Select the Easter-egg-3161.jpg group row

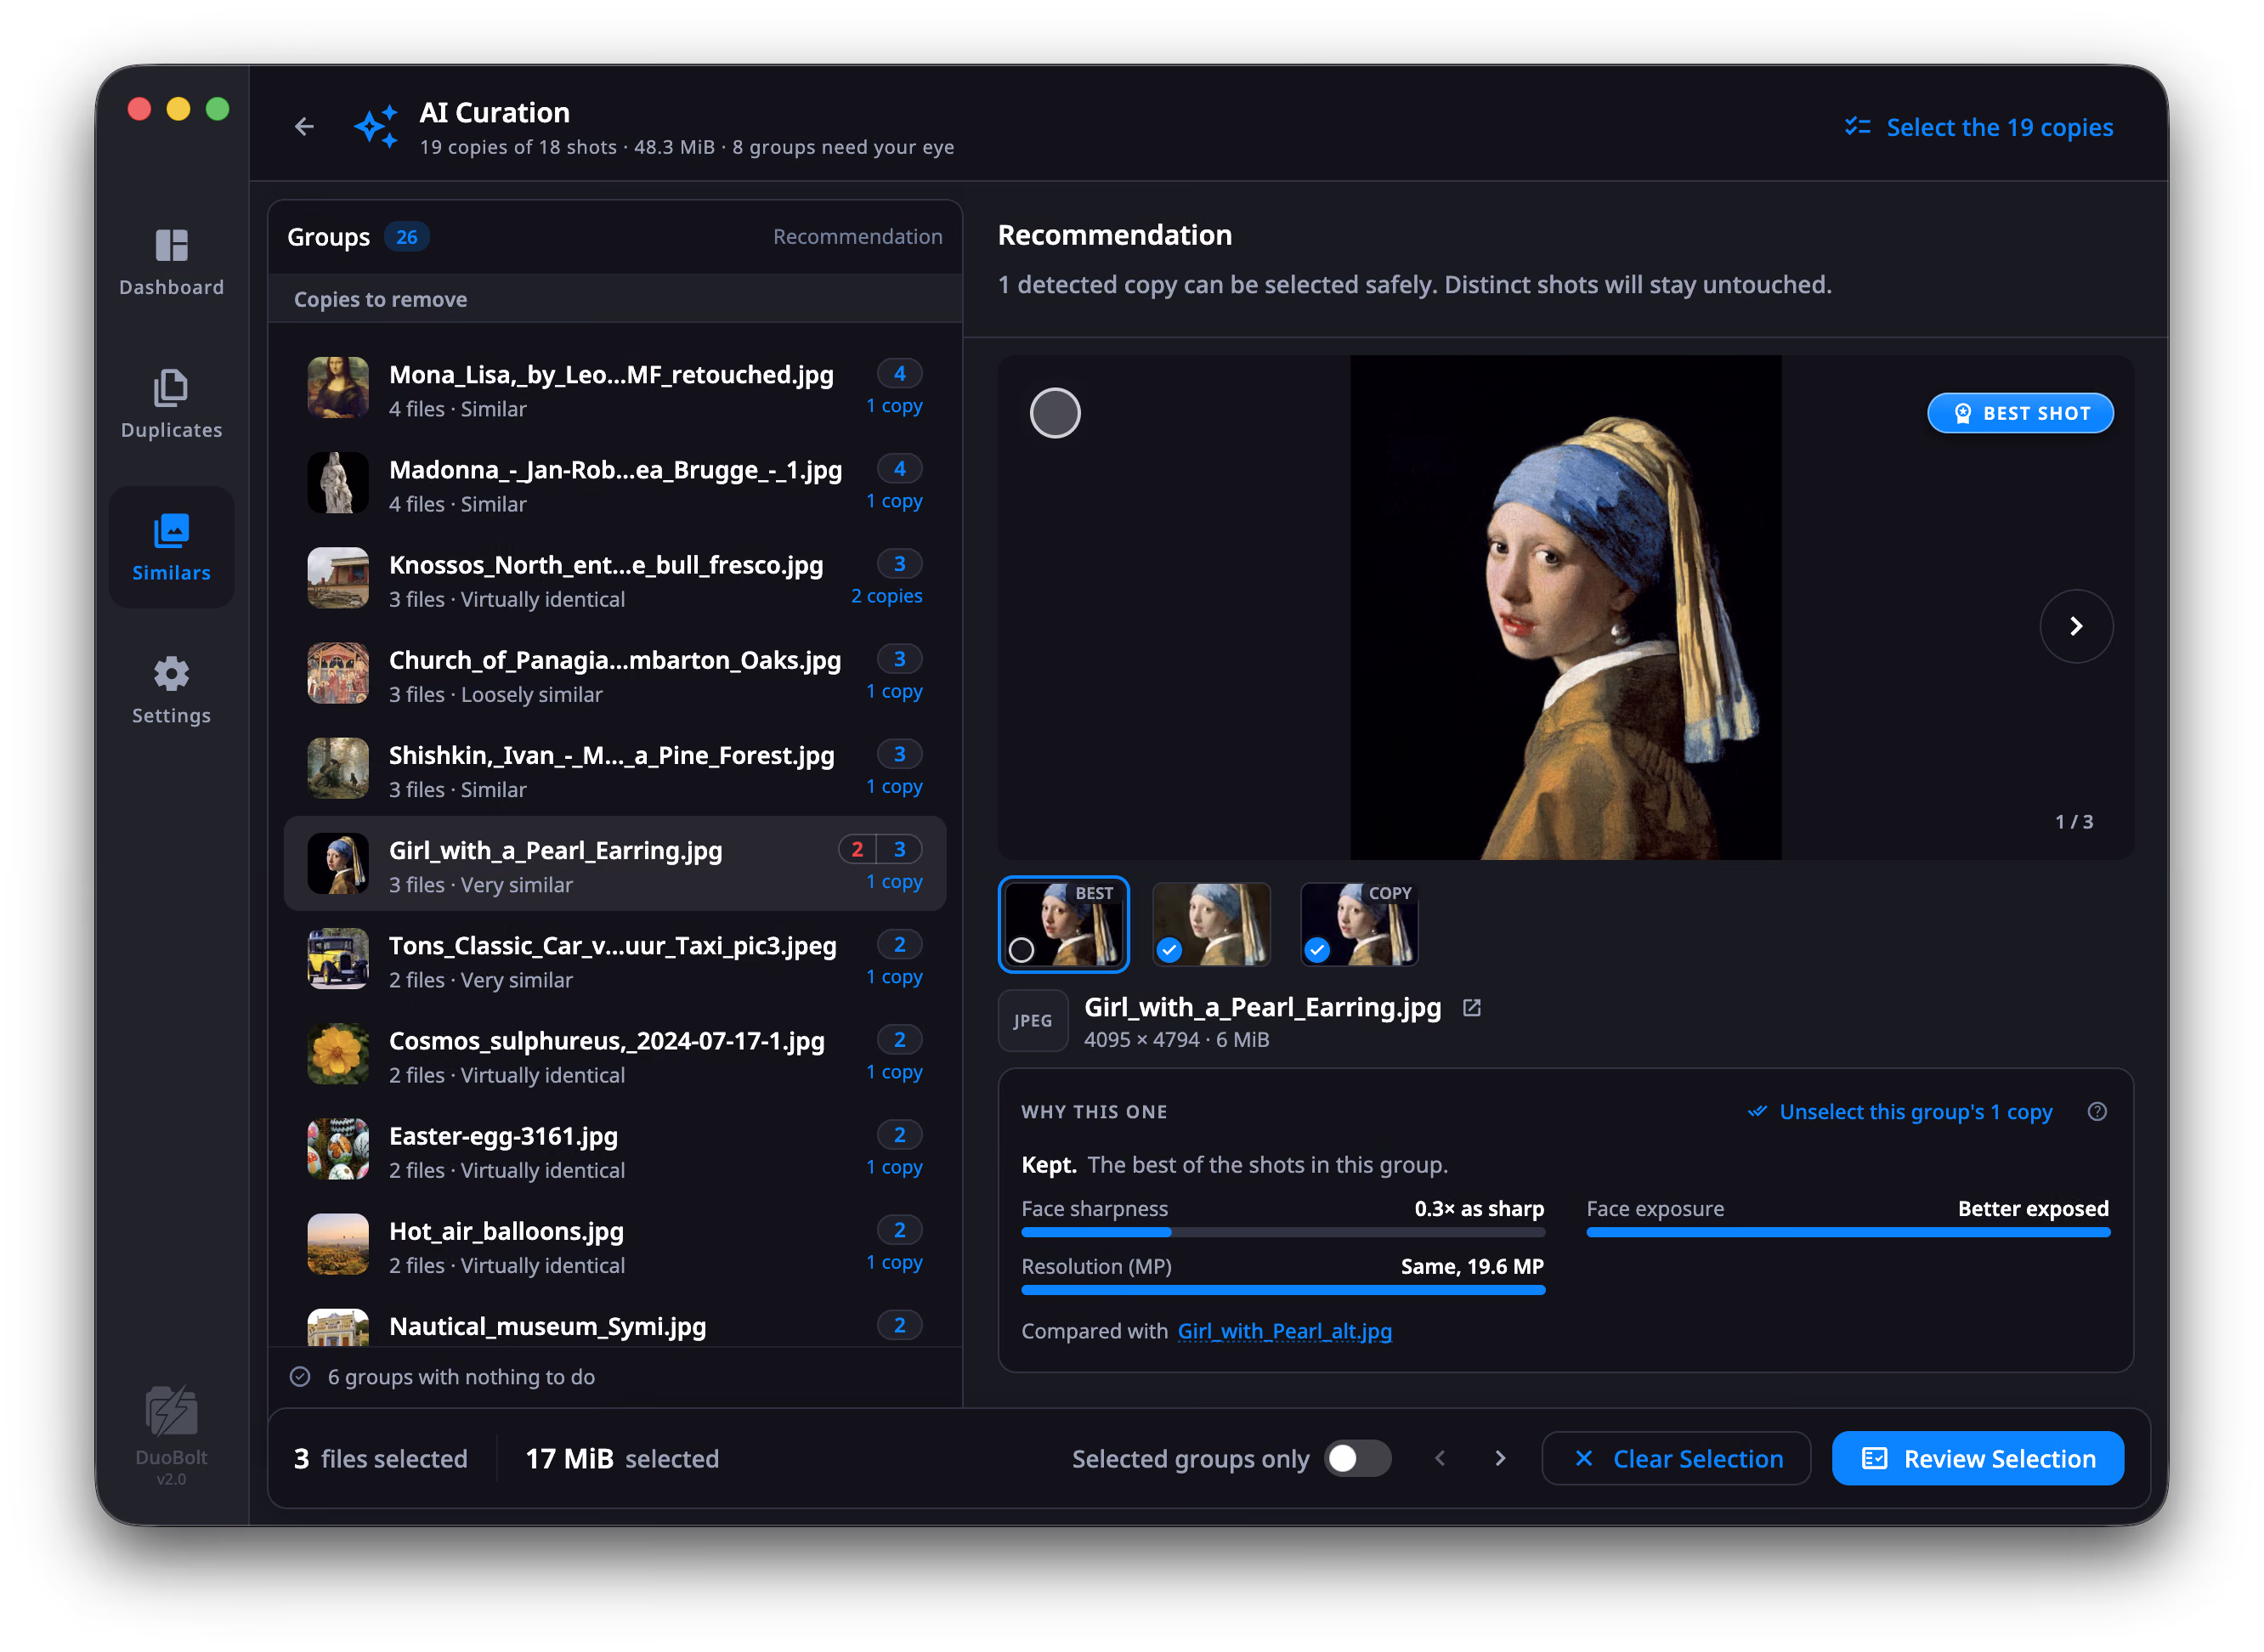pyautogui.click(x=615, y=1149)
